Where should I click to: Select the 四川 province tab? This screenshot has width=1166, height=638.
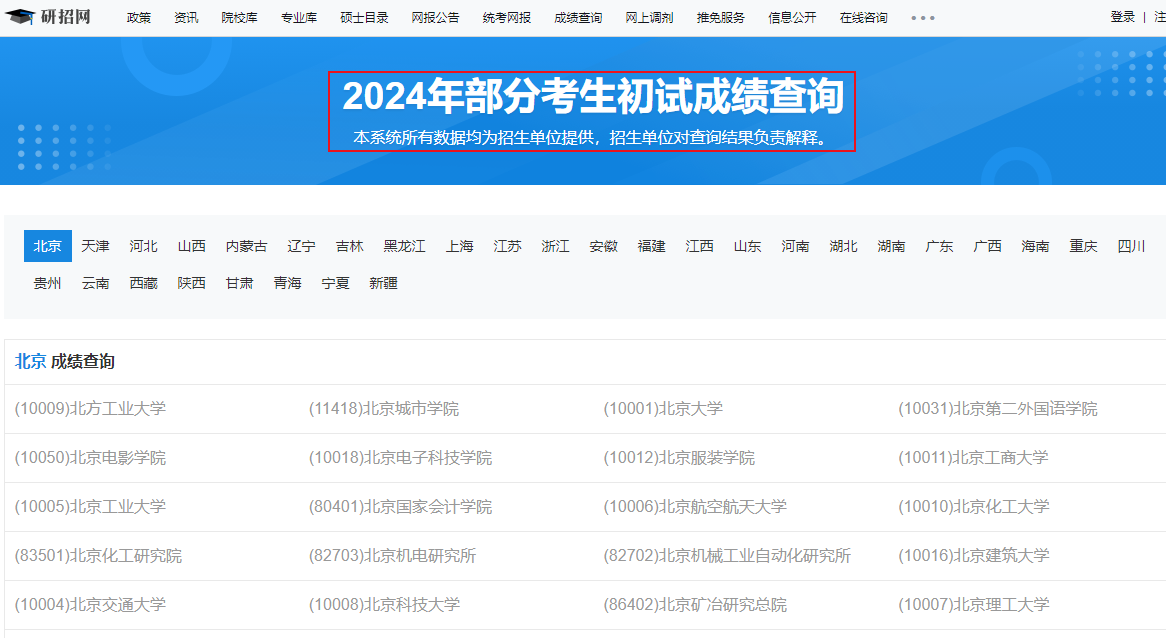(1131, 246)
